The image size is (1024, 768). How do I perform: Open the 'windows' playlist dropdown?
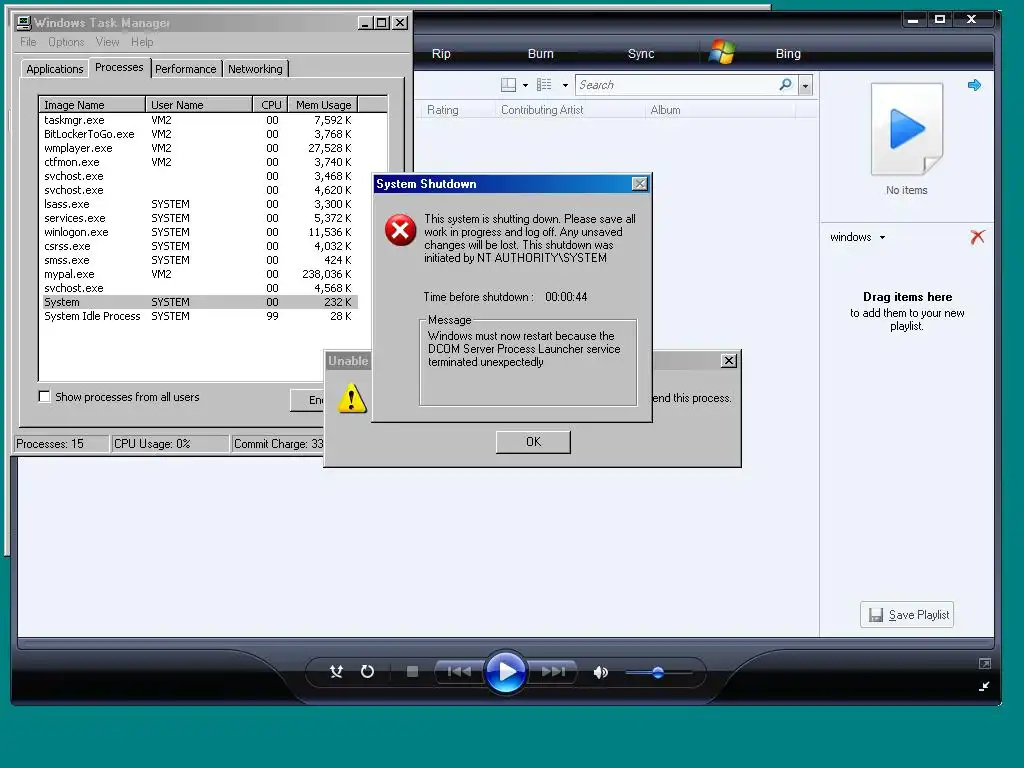click(857, 237)
